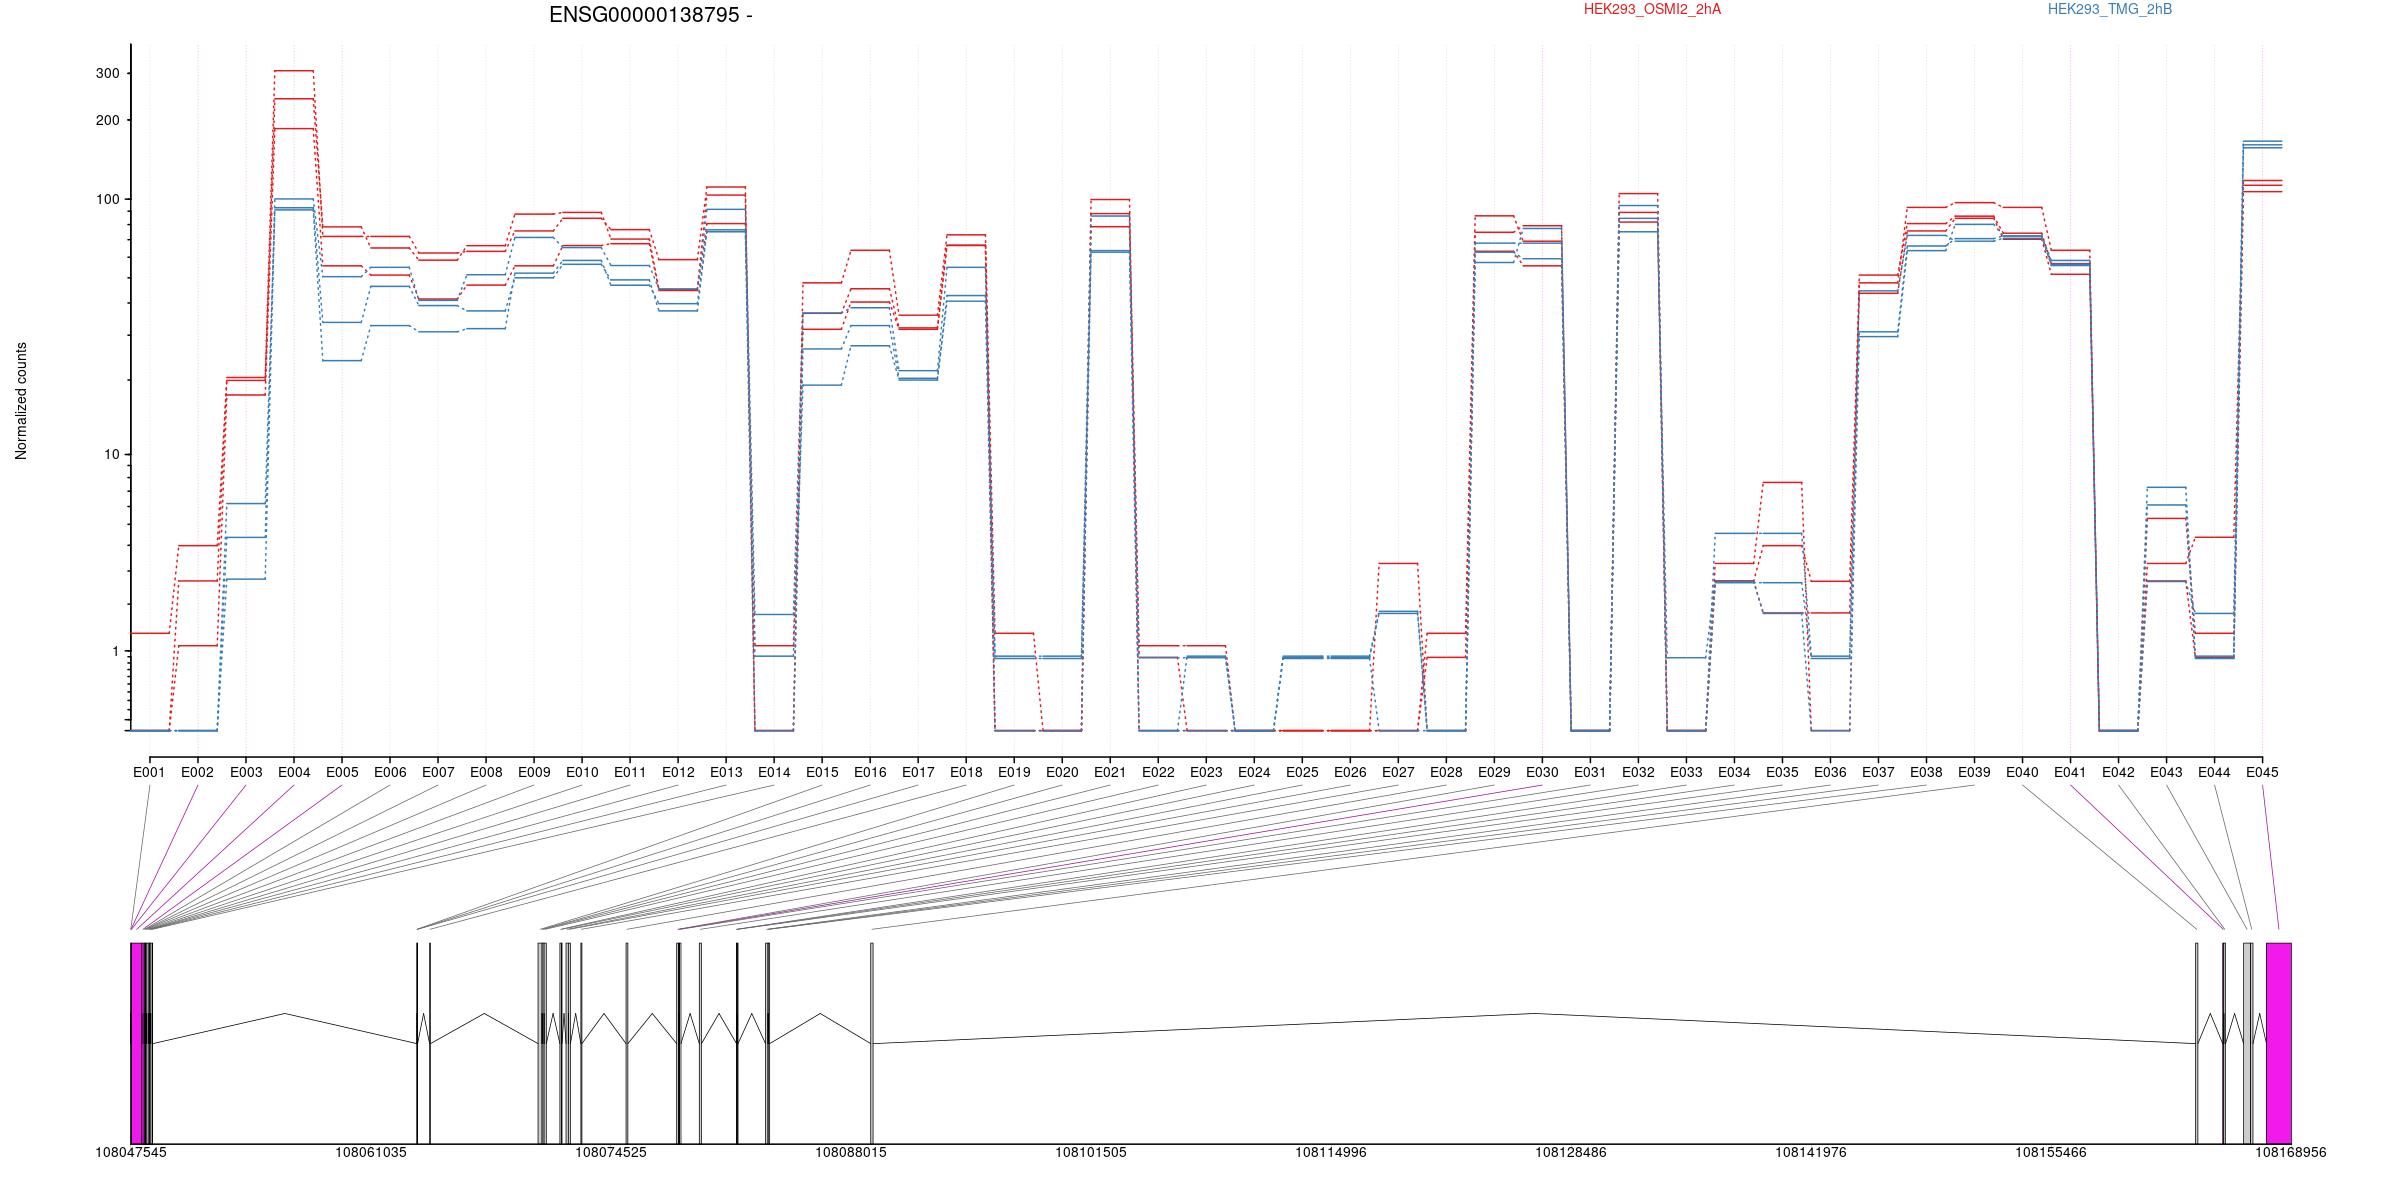The width and height of the screenshot is (2400, 1200).
Task: Click exon label E012
Action: (x=678, y=772)
